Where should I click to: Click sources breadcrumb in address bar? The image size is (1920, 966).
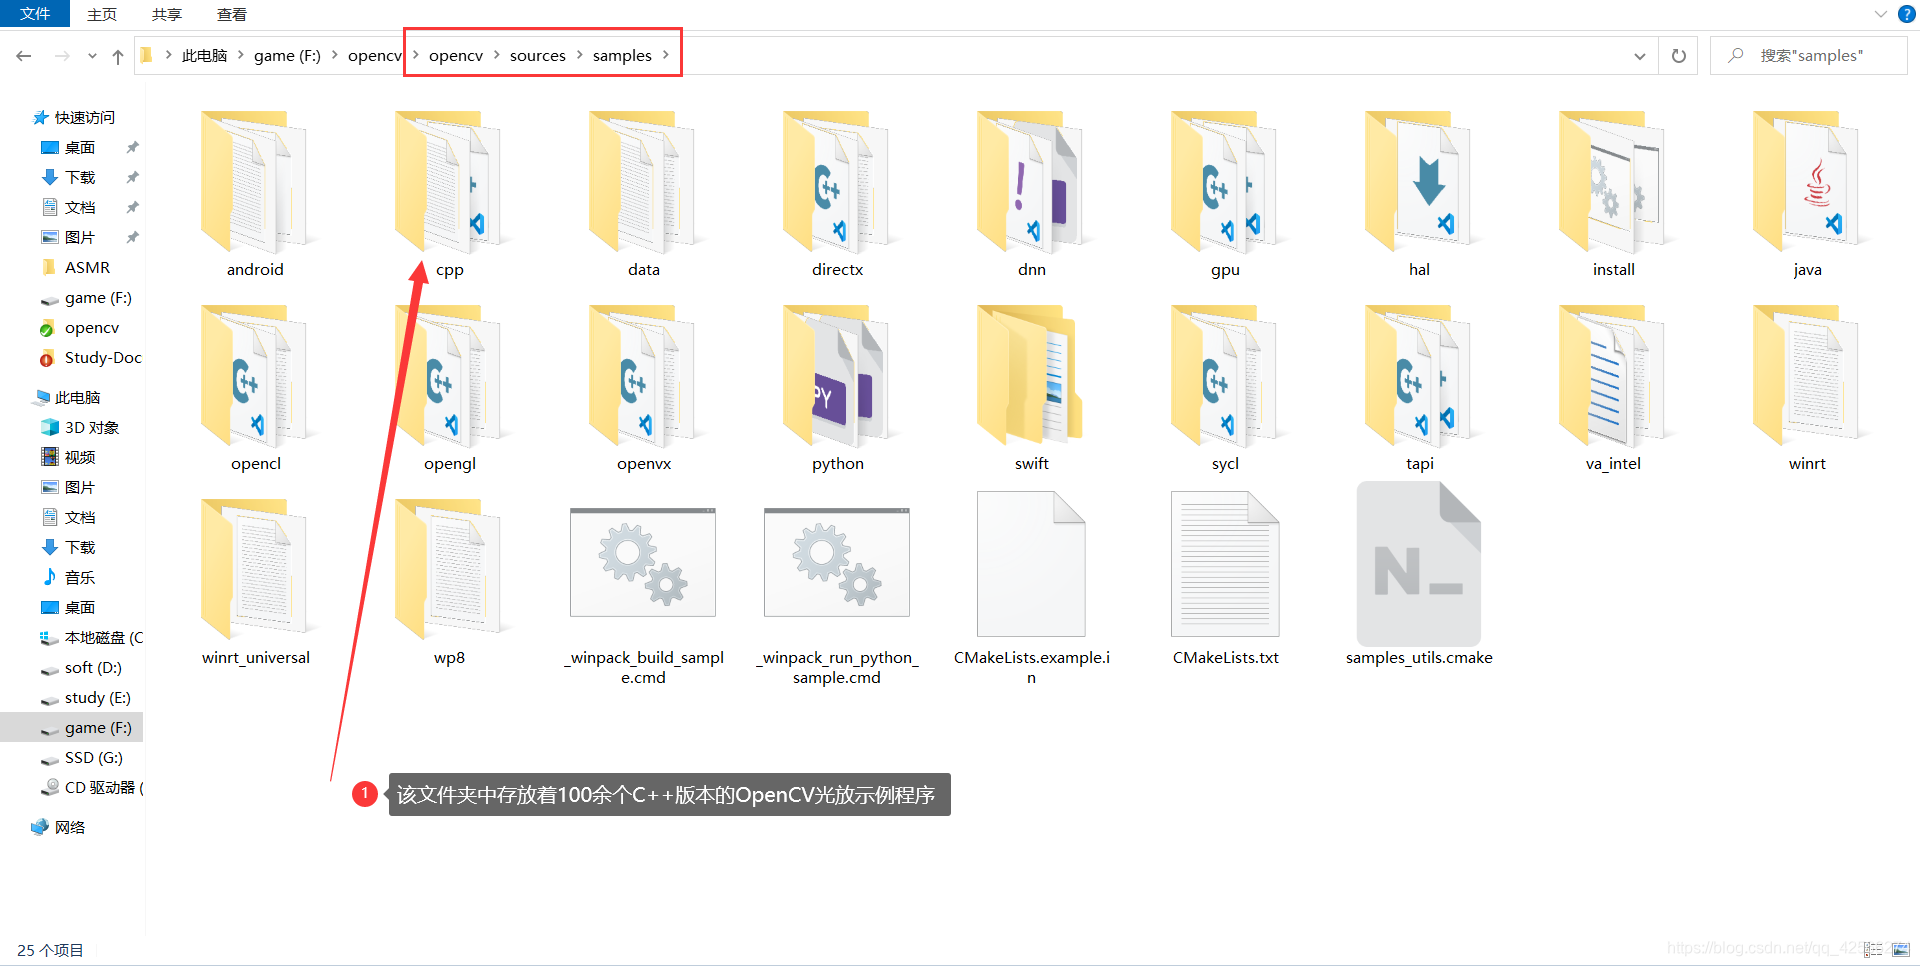(x=538, y=56)
